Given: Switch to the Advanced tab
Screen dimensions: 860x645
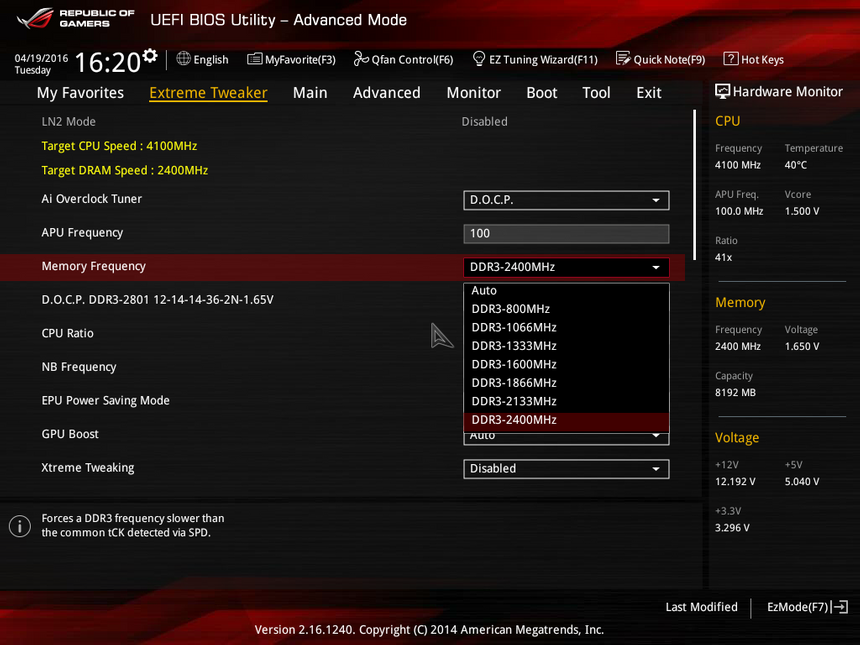Looking at the screenshot, I should coord(386,93).
